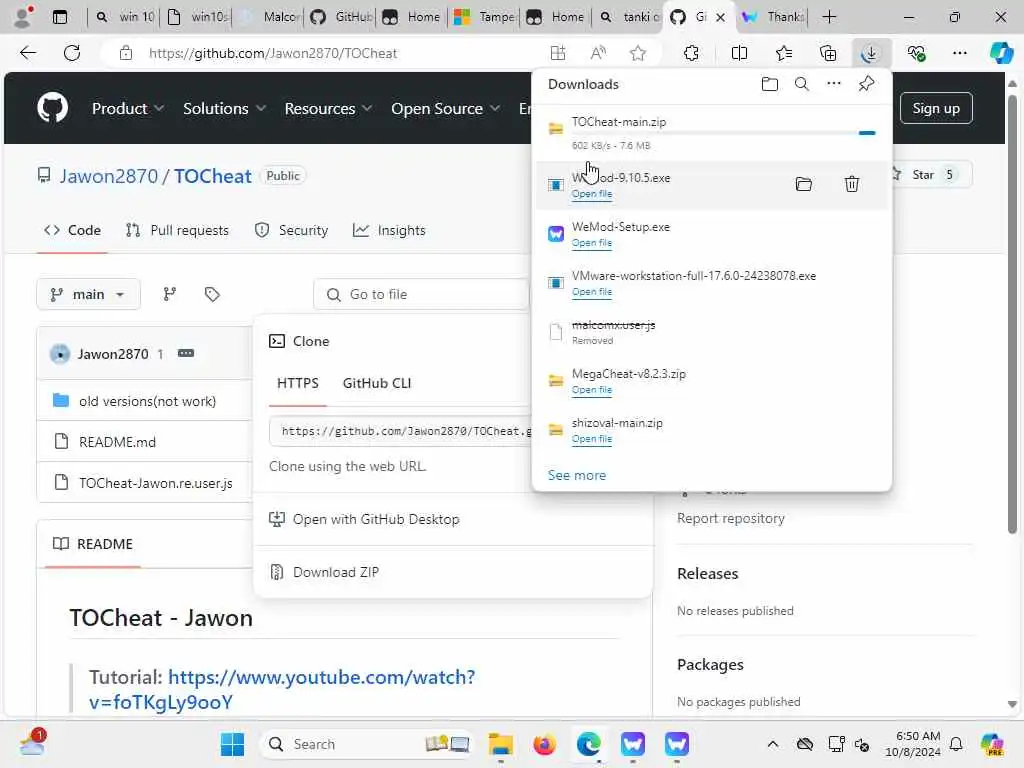Pin the Downloads panel
This screenshot has height=768, width=1024.
(x=866, y=84)
